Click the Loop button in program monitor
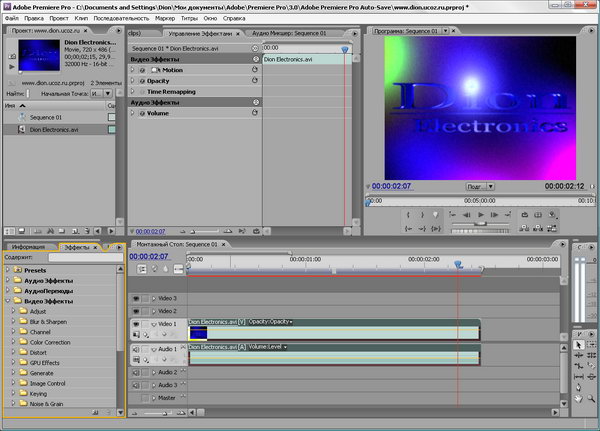 coord(525,215)
